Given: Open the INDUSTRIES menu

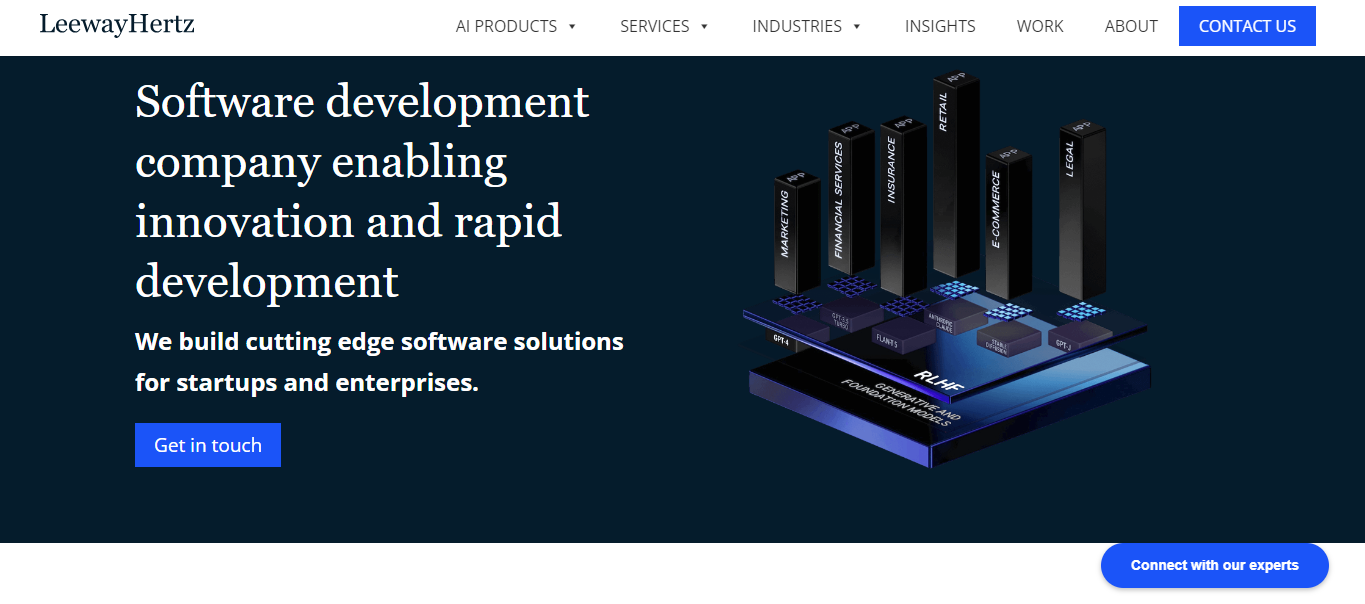Looking at the screenshot, I should (x=797, y=27).
